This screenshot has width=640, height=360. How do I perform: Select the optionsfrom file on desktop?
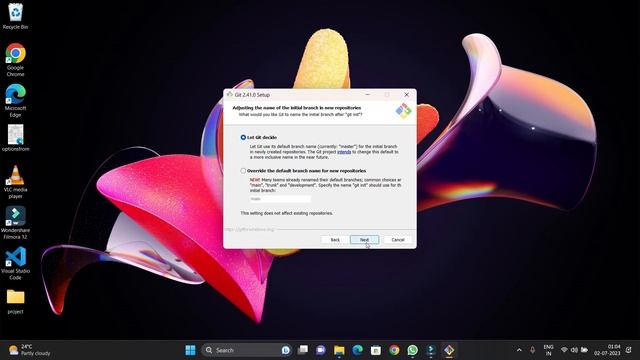click(x=16, y=138)
